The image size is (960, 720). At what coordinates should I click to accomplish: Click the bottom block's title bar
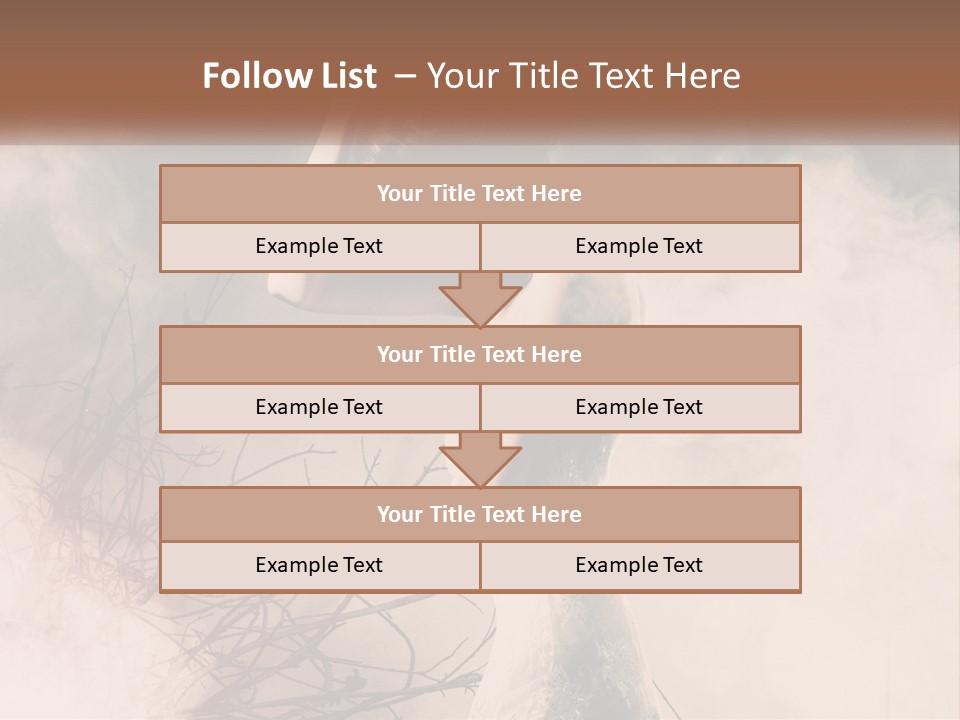click(481, 514)
